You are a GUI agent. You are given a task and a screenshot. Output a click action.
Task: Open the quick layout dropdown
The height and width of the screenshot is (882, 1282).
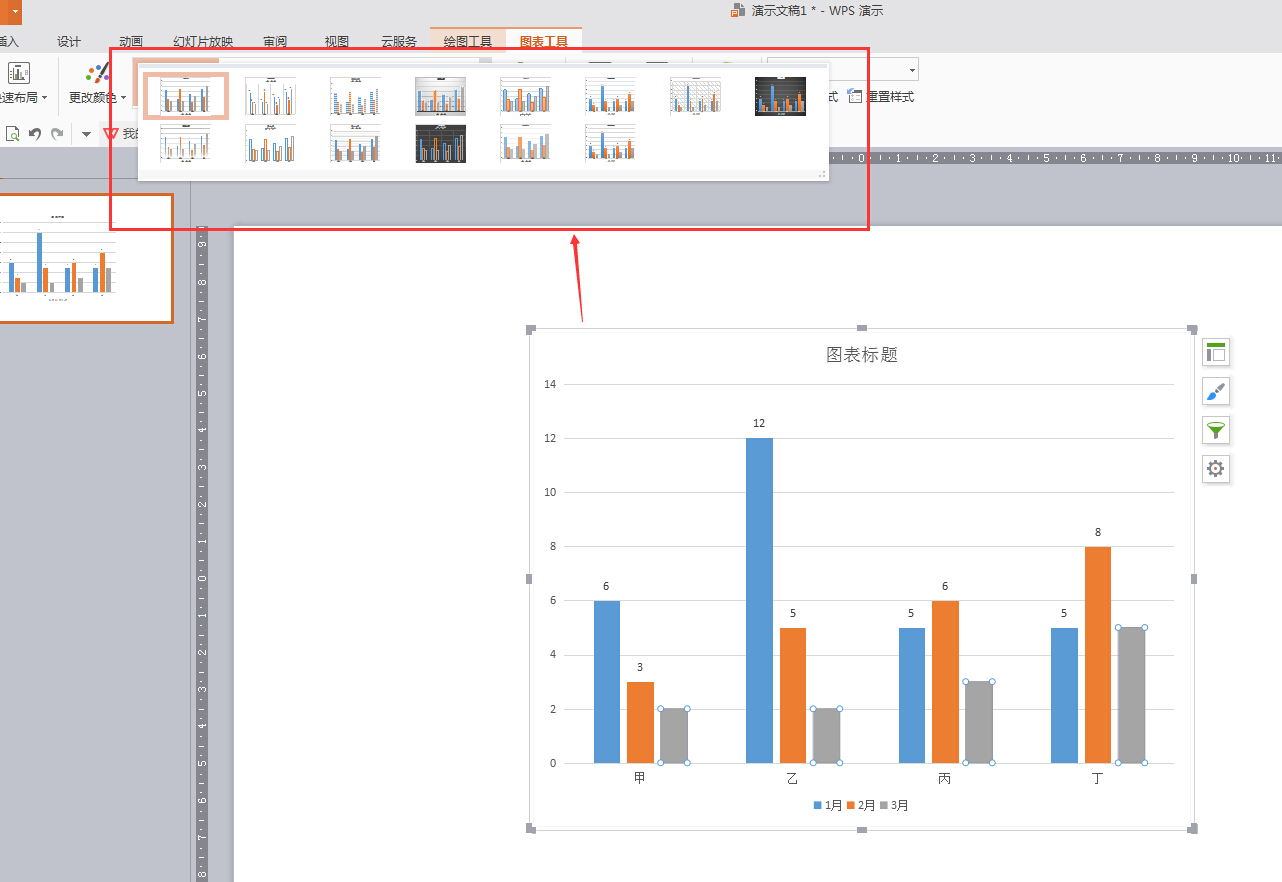point(24,97)
